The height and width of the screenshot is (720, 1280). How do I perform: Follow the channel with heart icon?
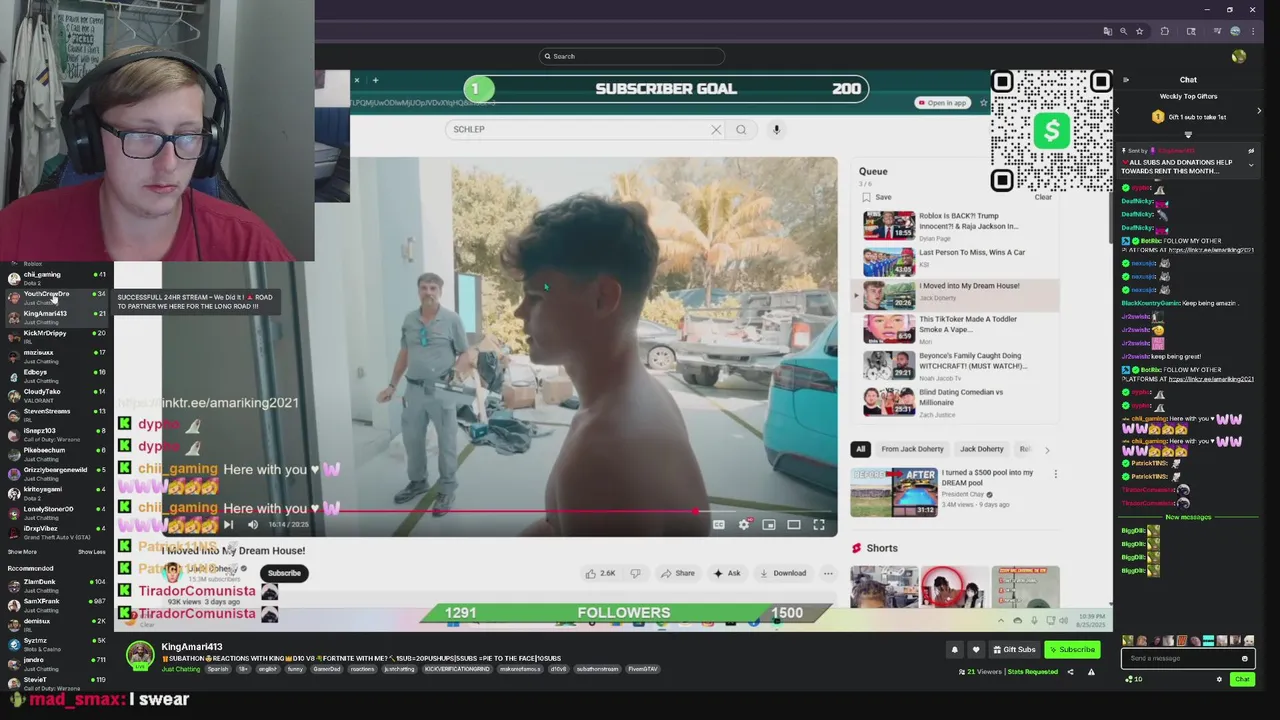coord(976,649)
